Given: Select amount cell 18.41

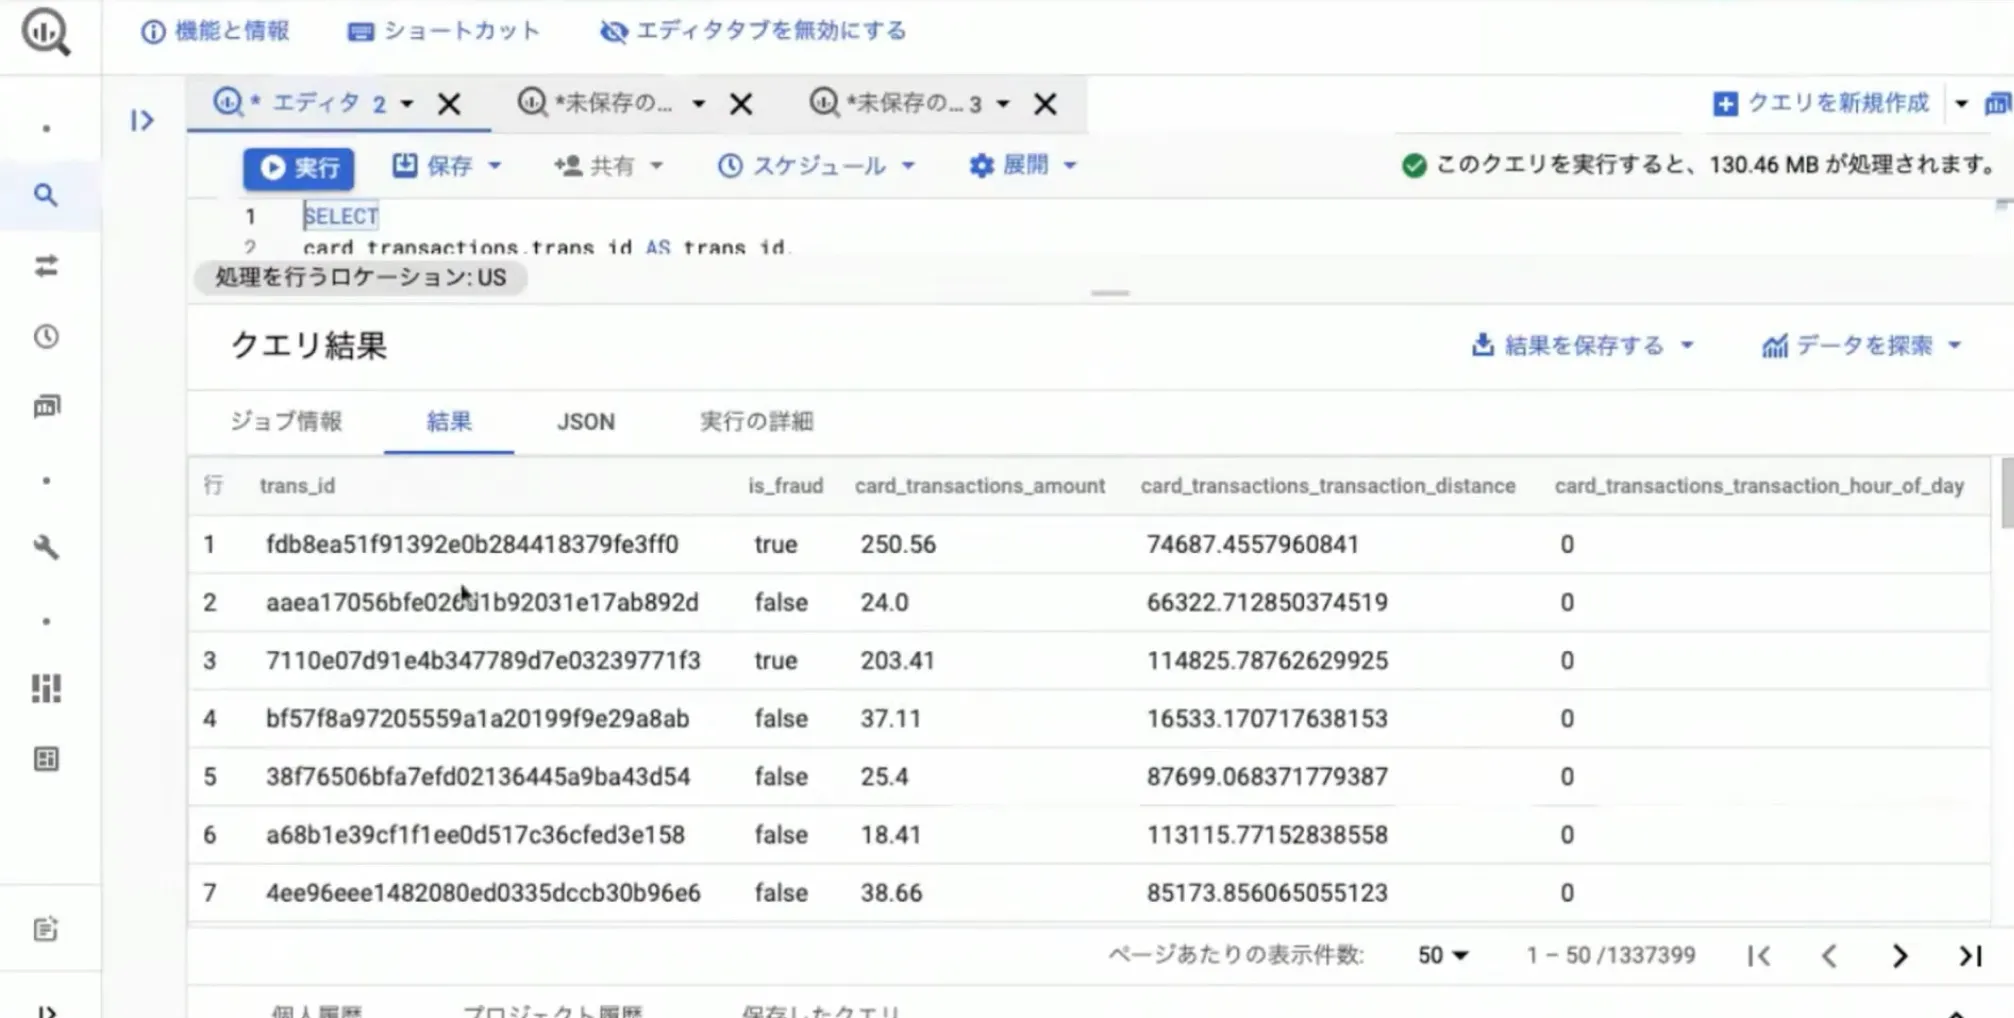Looking at the screenshot, I should pos(890,835).
